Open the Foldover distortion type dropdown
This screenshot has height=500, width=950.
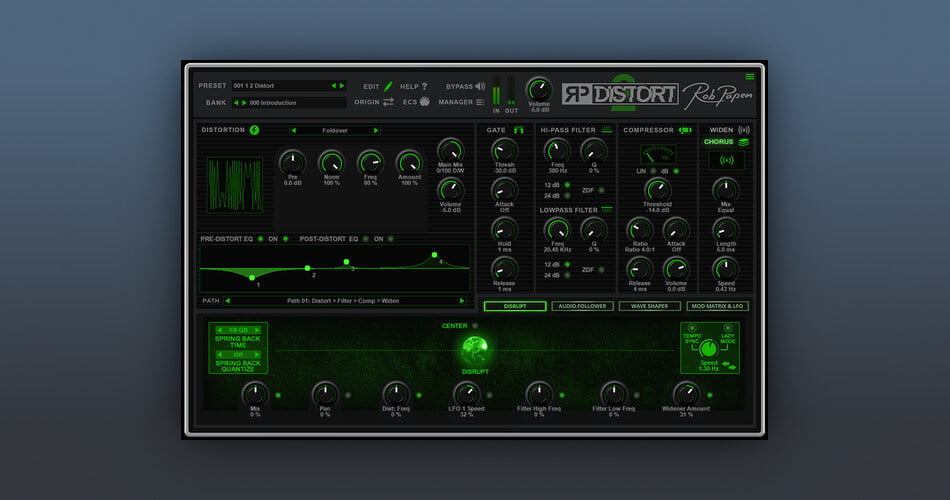pyautogui.click(x=334, y=130)
